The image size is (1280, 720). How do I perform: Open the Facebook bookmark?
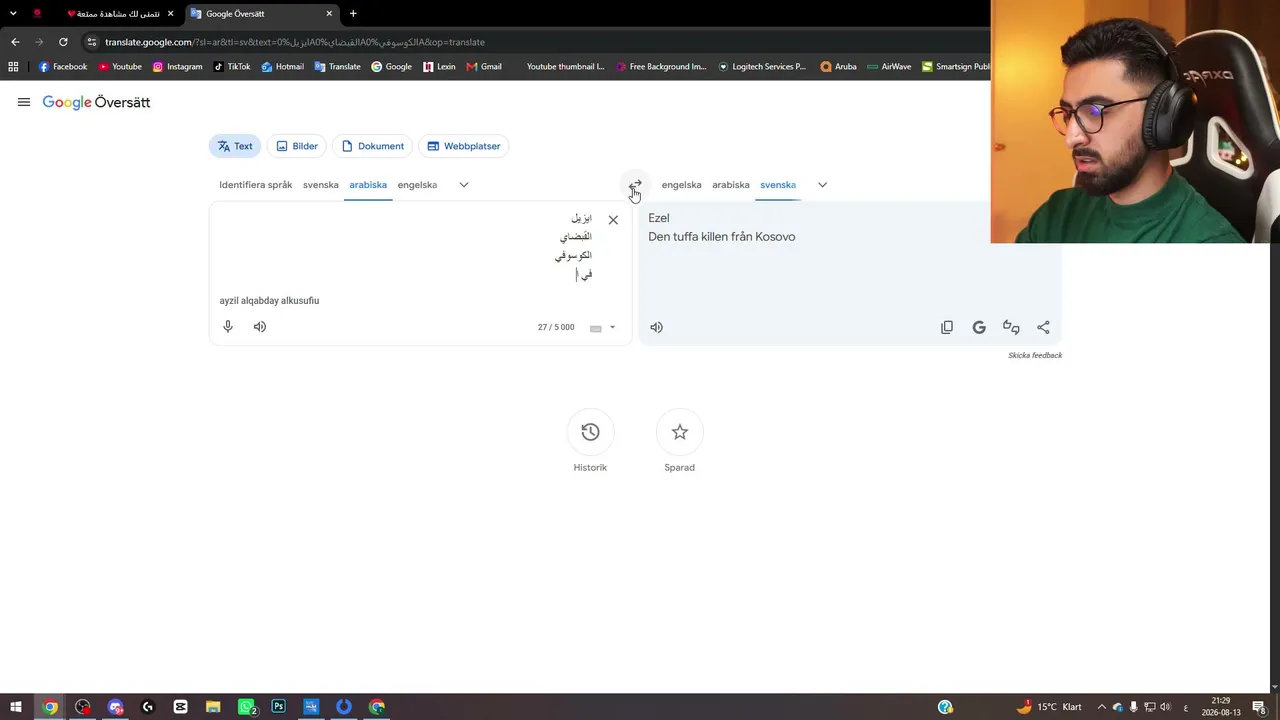(x=63, y=67)
